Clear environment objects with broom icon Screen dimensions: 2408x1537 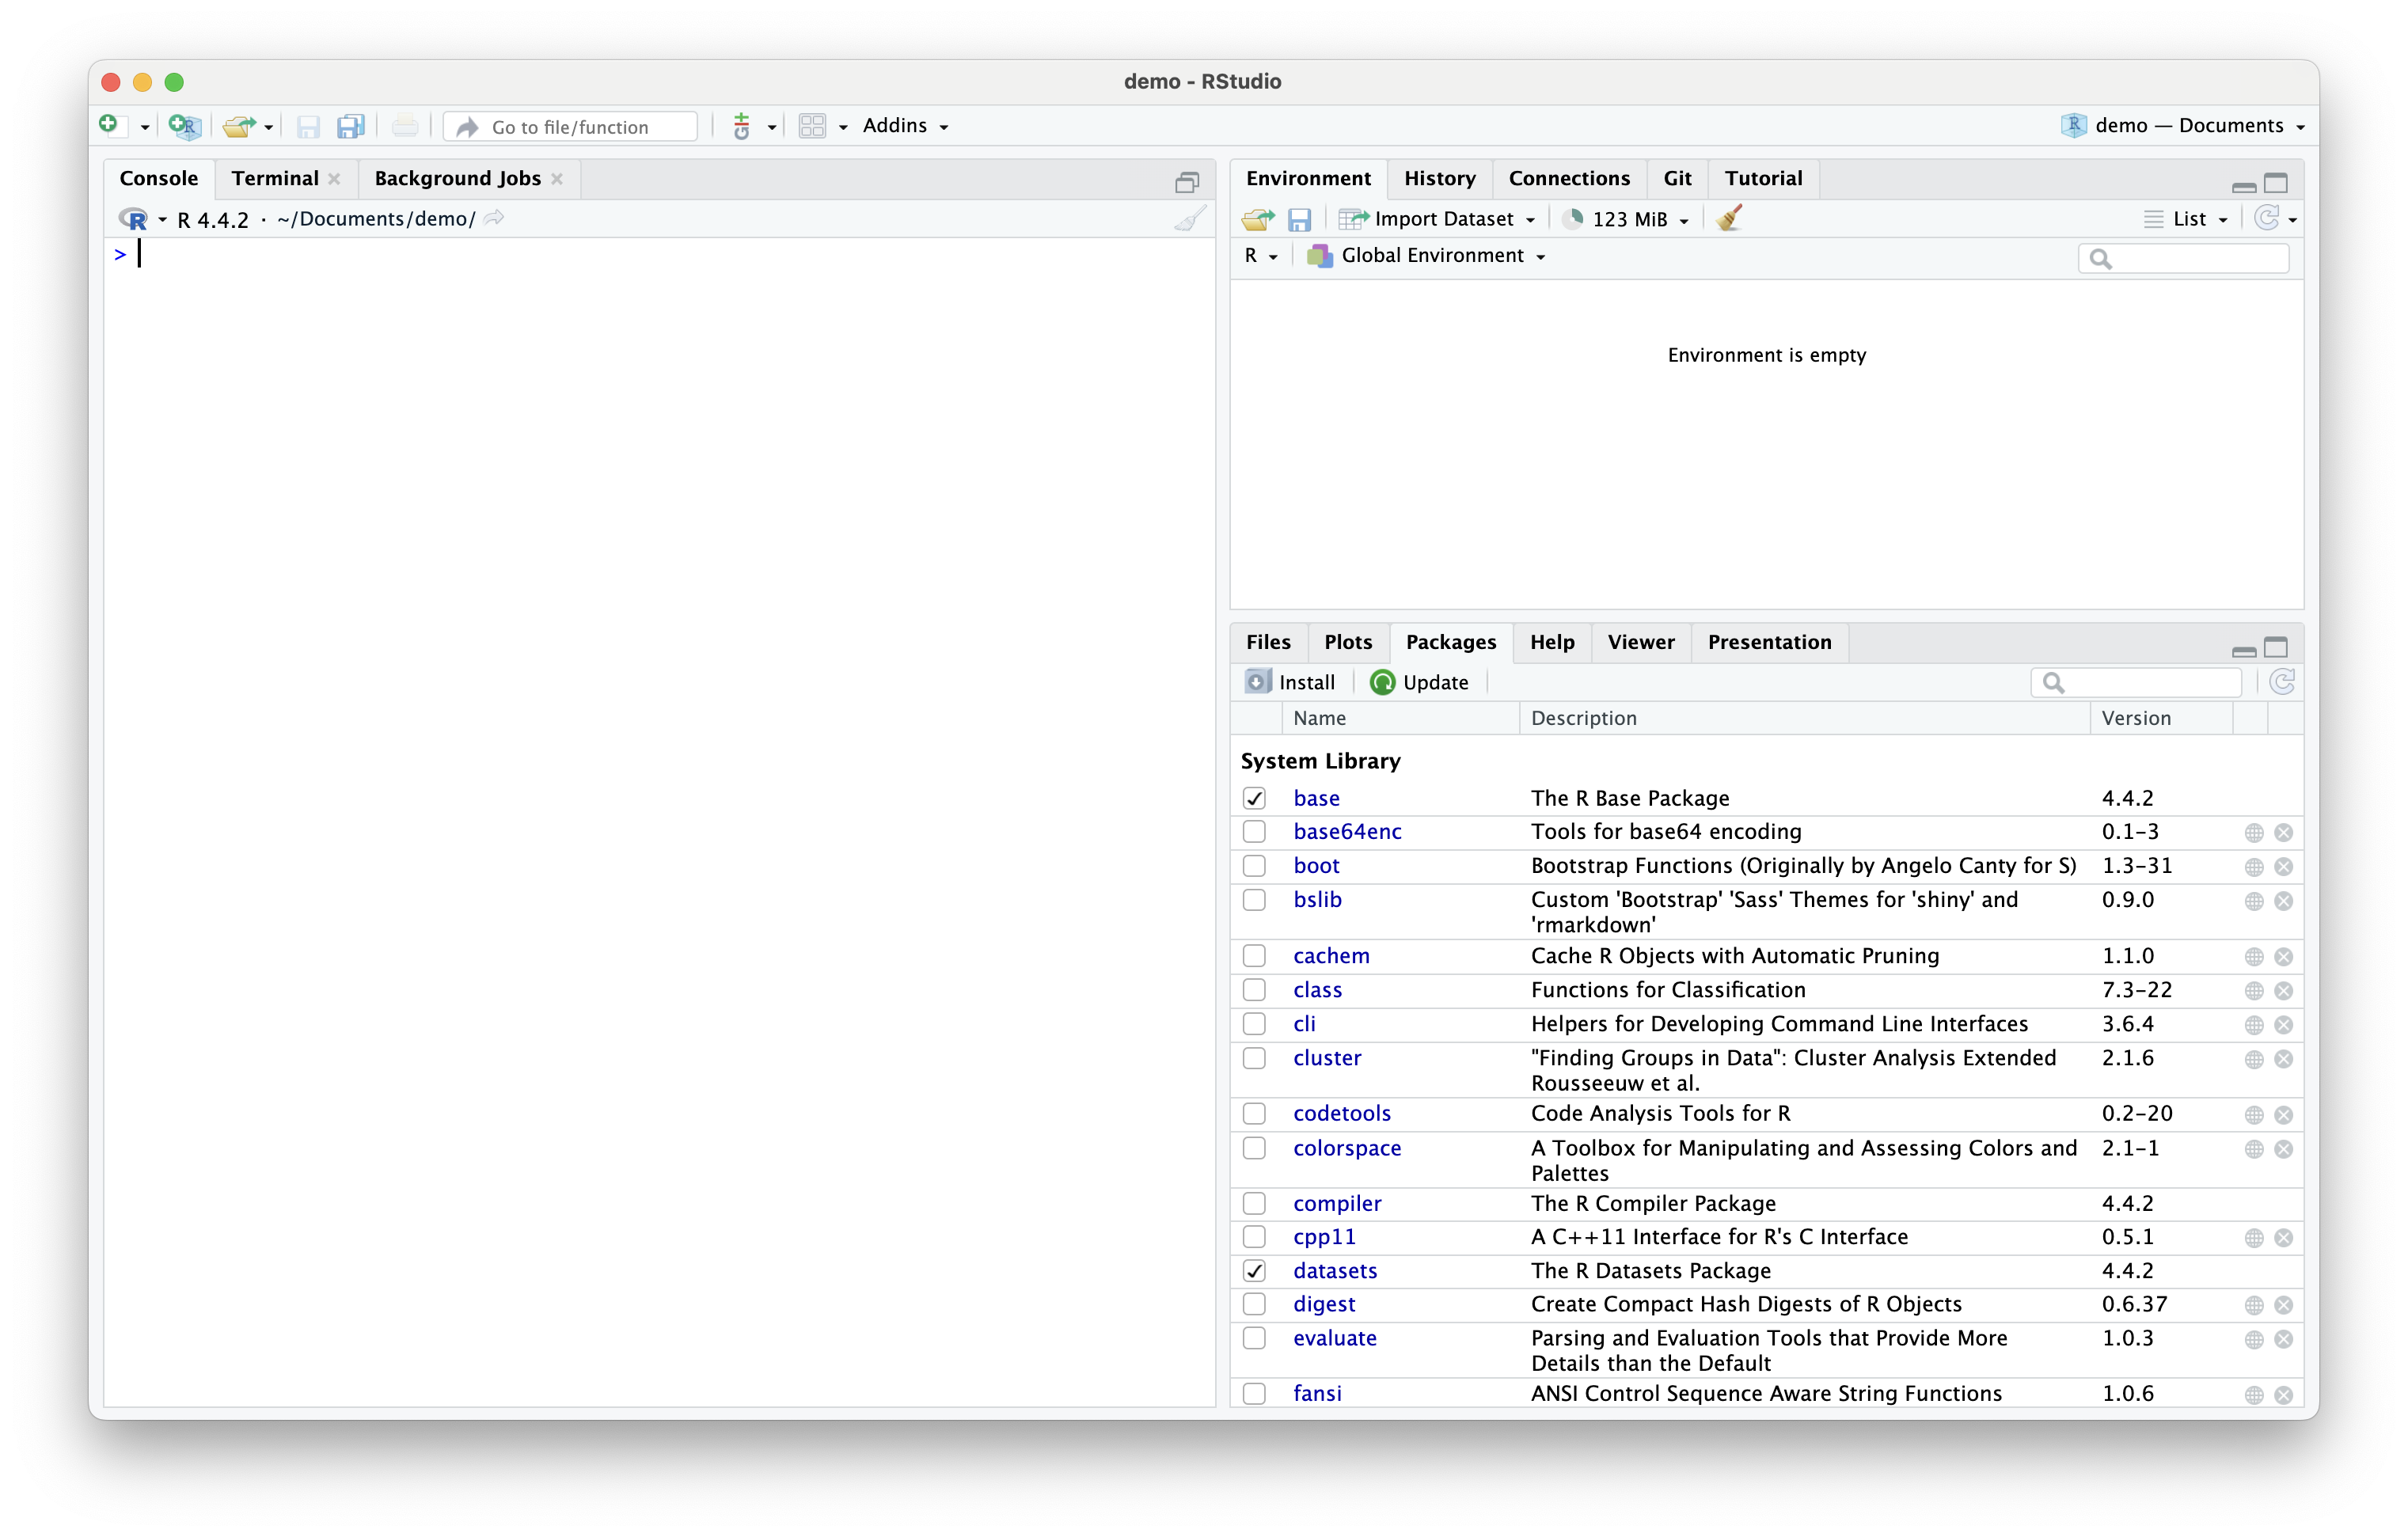tap(1729, 219)
